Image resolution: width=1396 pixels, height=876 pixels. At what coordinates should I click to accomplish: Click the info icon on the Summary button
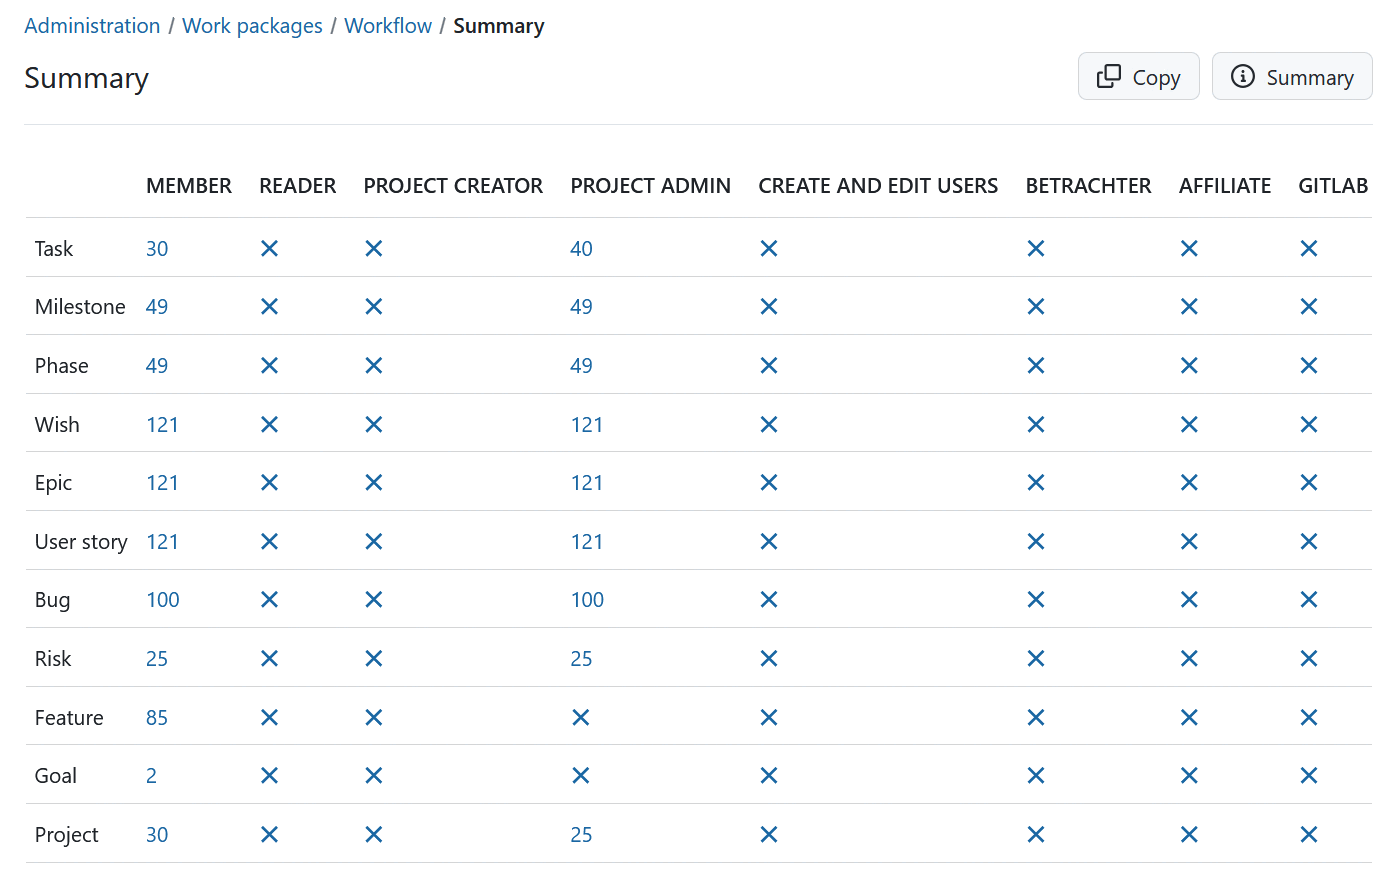click(x=1244, y=75)
